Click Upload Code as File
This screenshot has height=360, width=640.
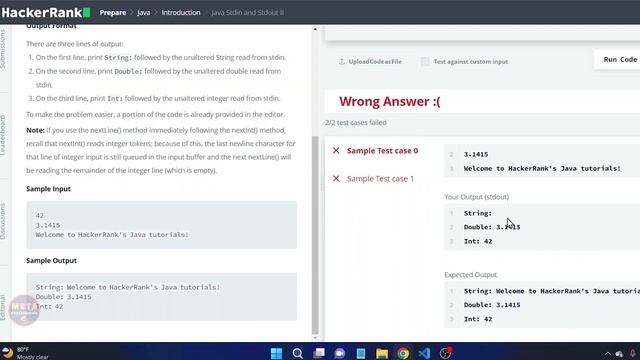tap(375, 62)
